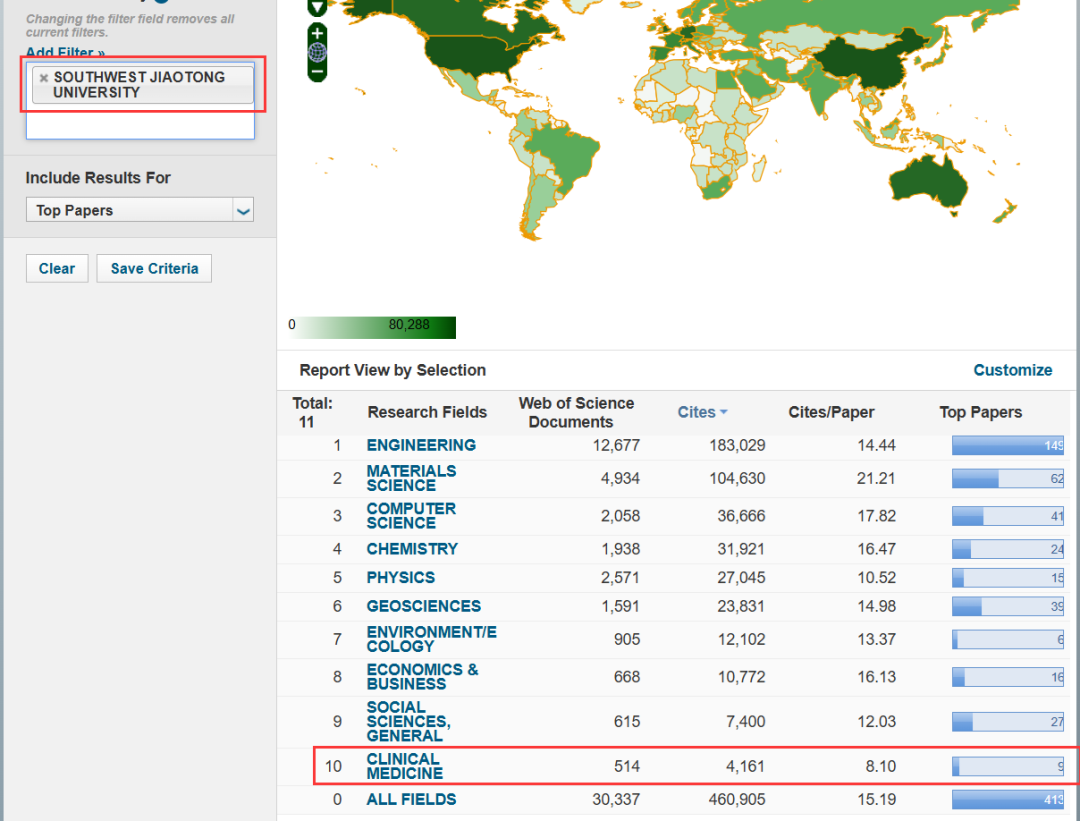Image resolution: width=1080 pixels, height=821 pixels.
Task: Reset map view with the globe icon
Action: click(317, 52)
